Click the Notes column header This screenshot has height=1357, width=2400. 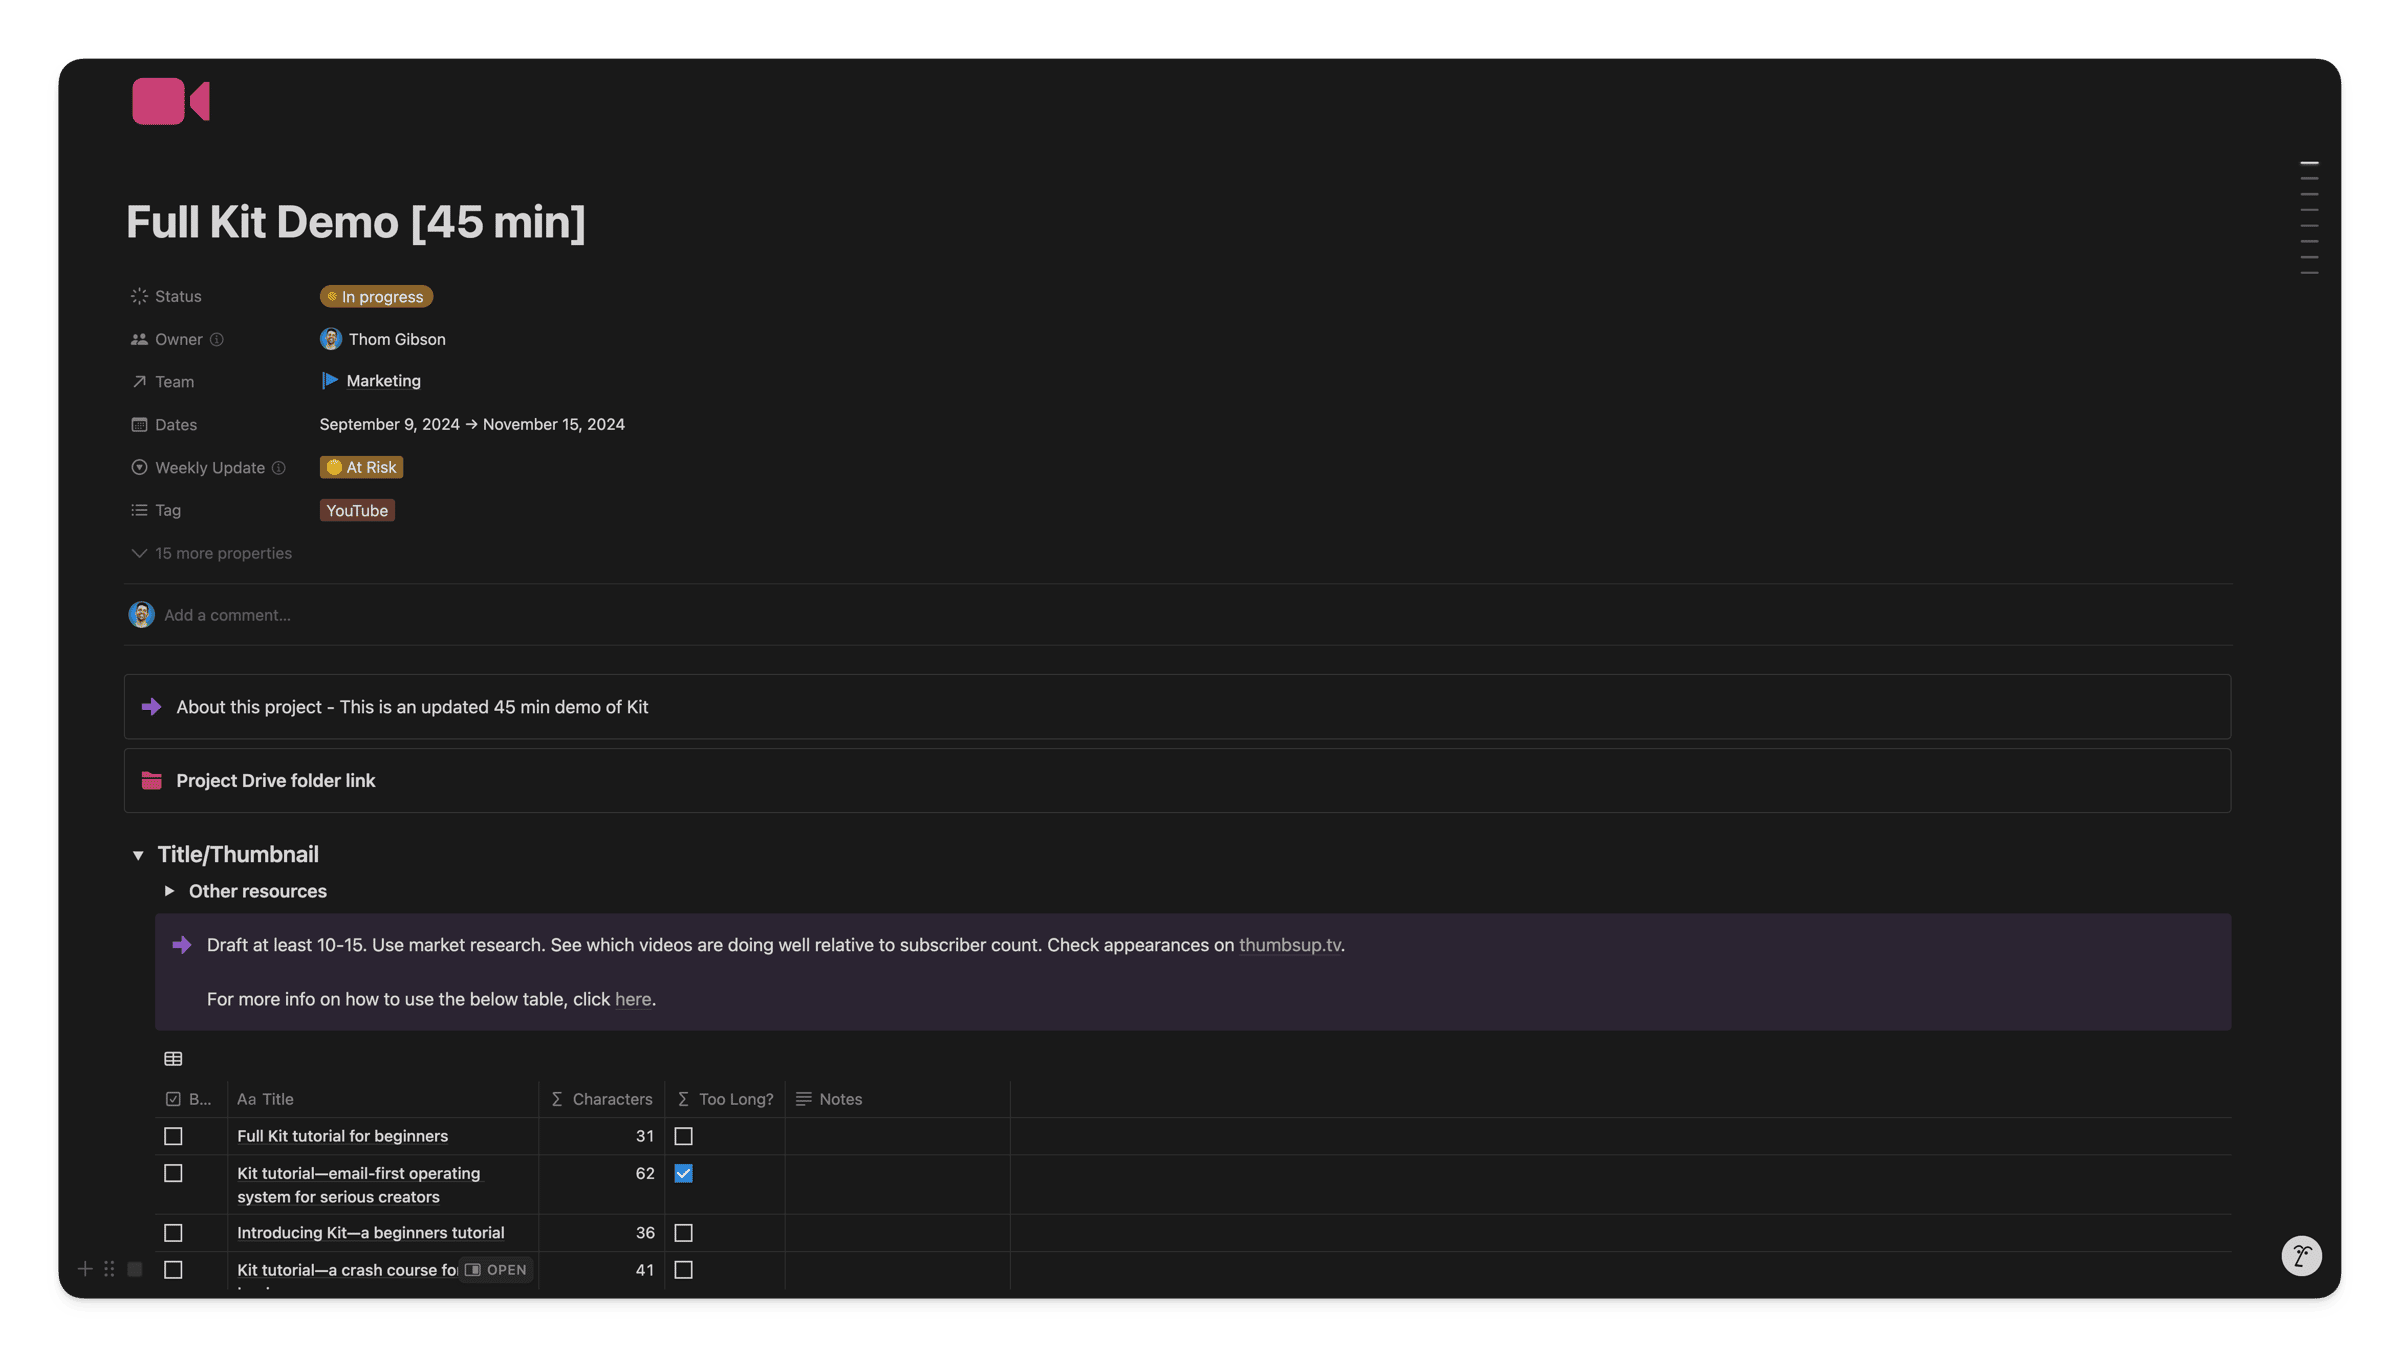(x=897, y=1099)
